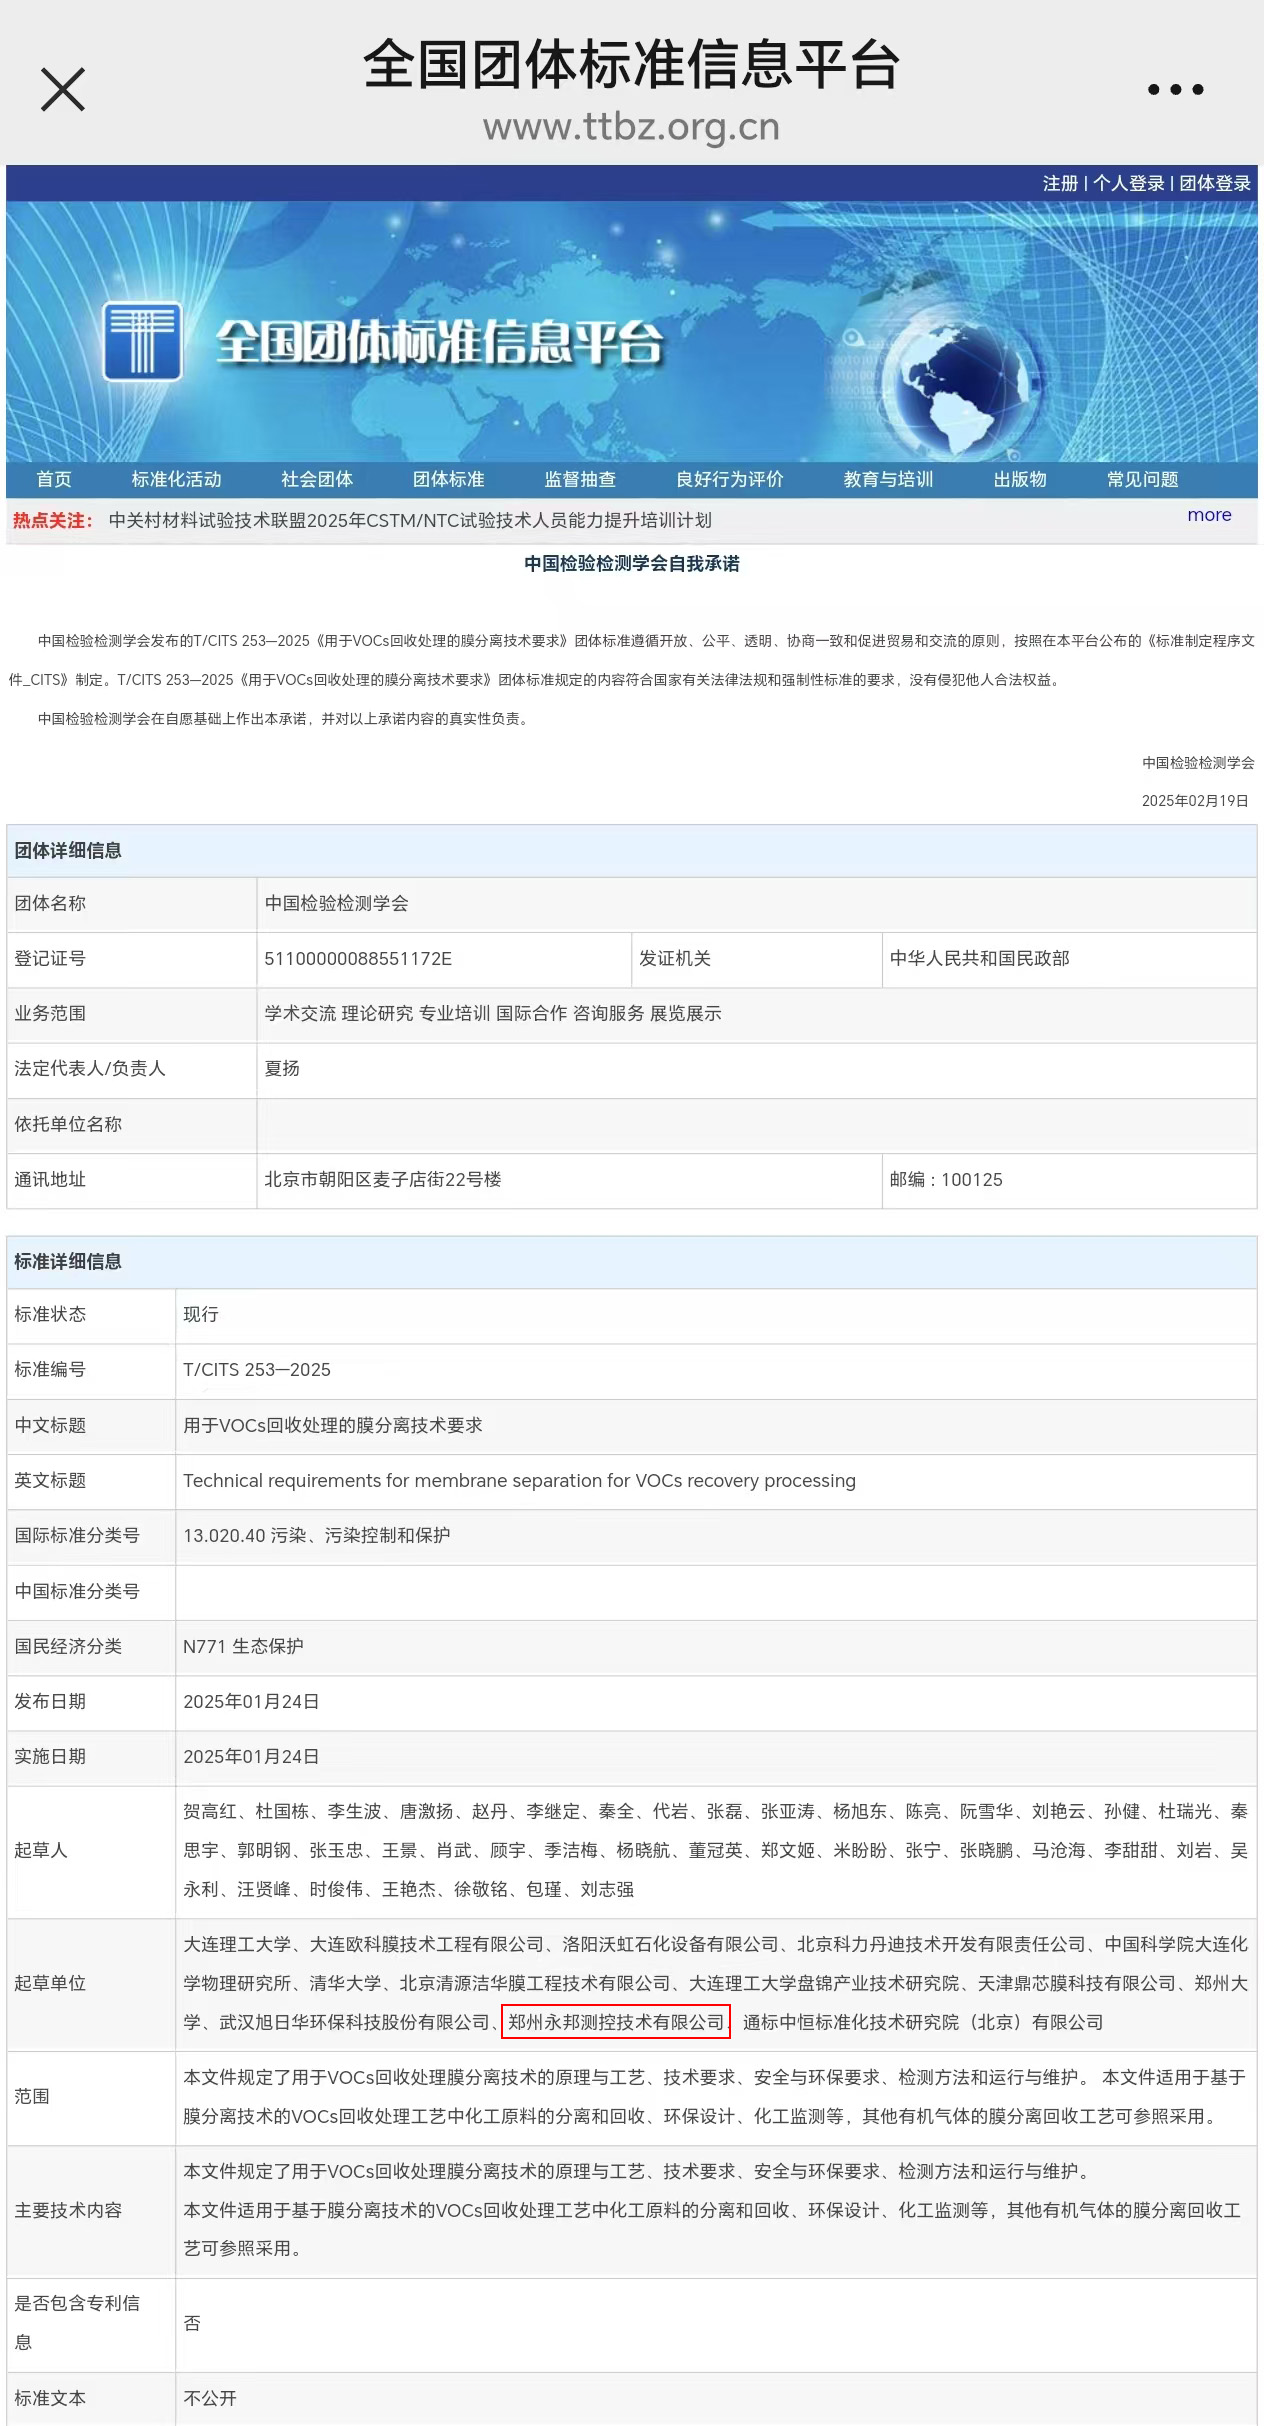Click the patent info value 否

(192, 2323)
